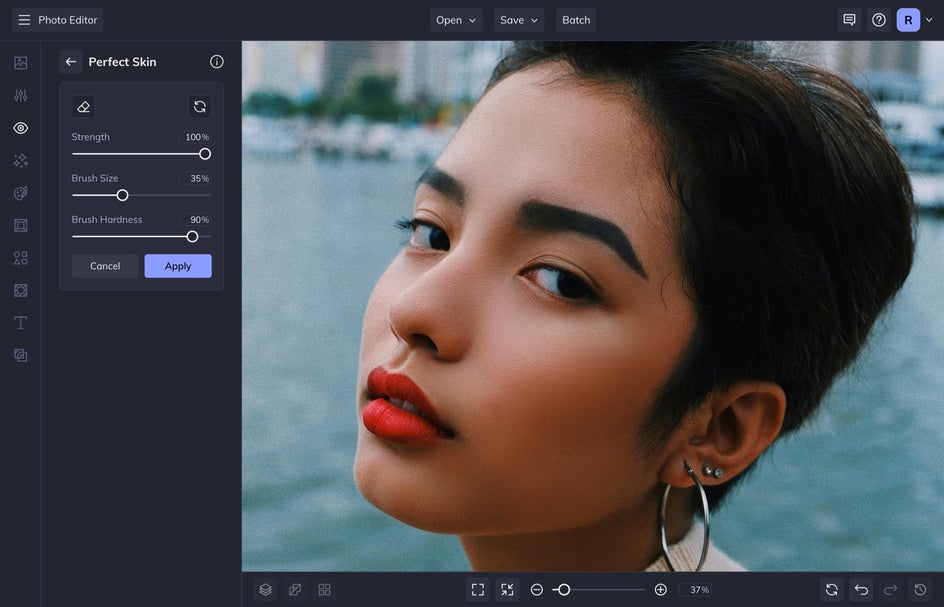Show Perfect Skin info
This screenshot has height=607, width=944.
(x=217, y=61)
